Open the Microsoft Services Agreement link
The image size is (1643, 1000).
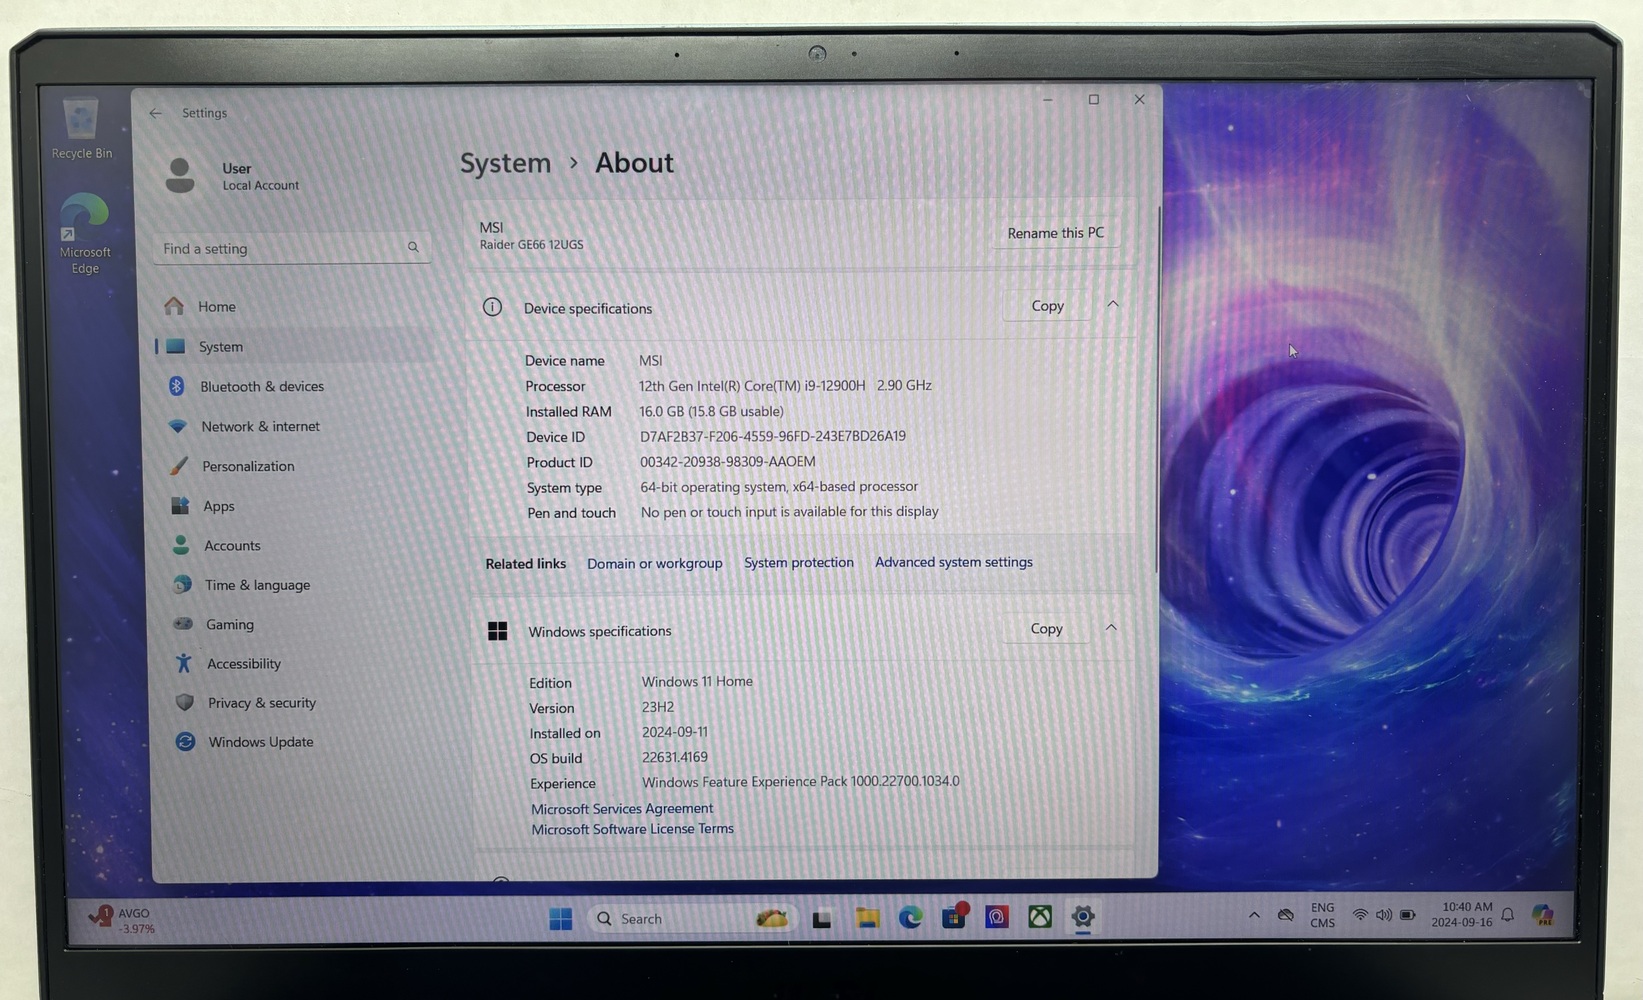point(621,808)
